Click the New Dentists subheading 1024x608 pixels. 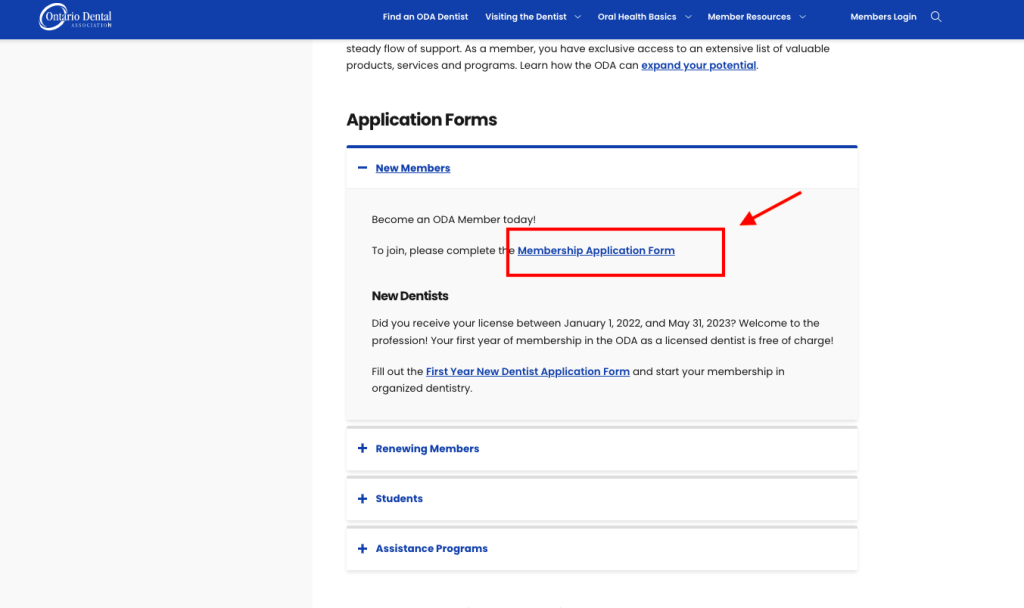coord(410,296)
